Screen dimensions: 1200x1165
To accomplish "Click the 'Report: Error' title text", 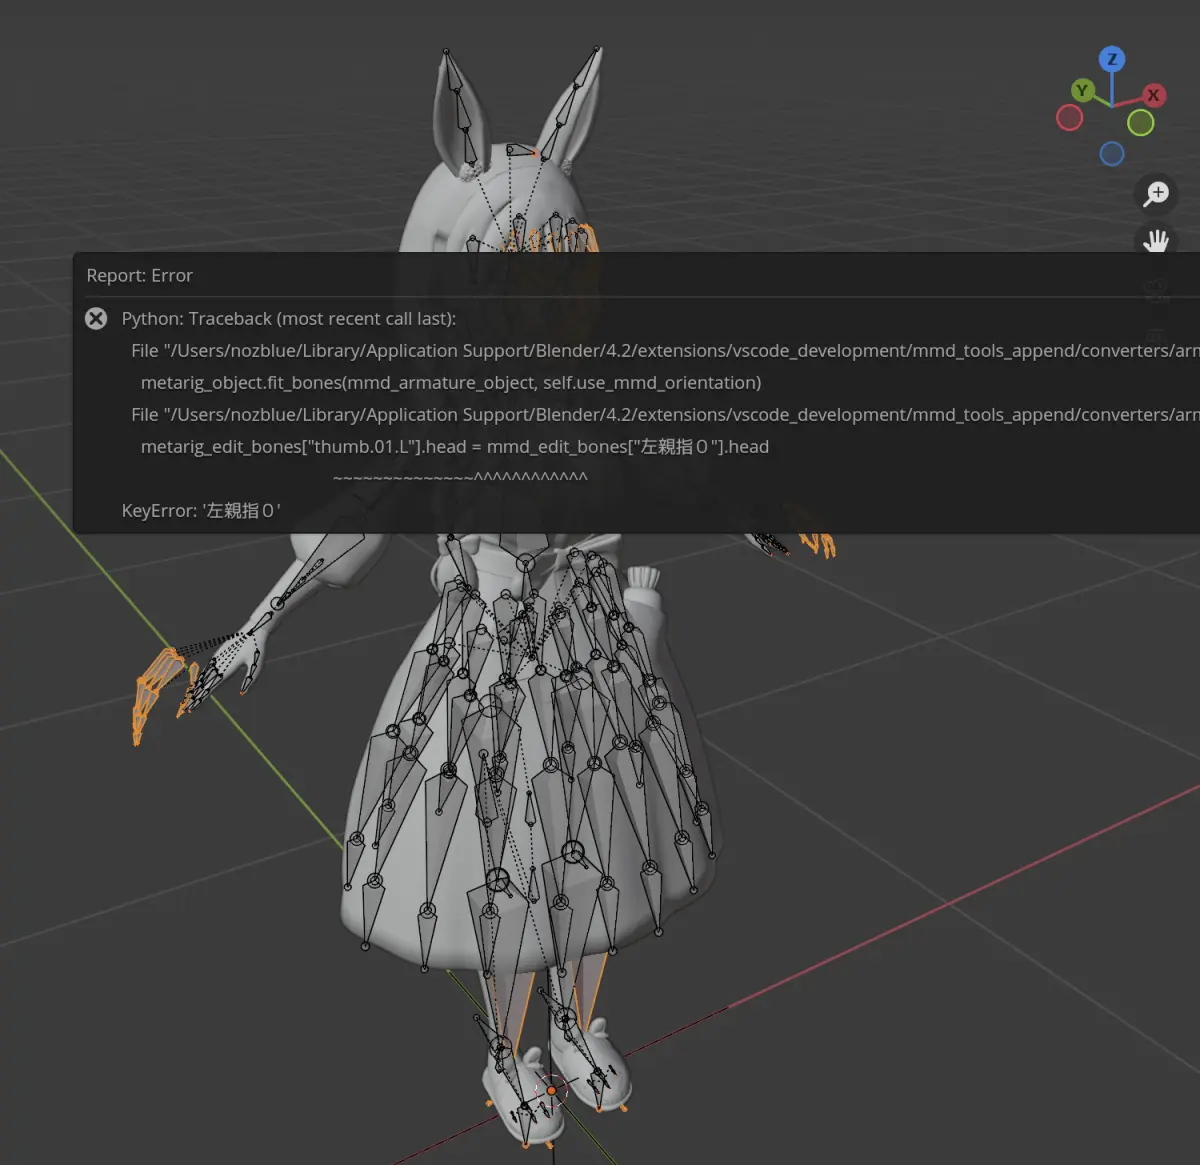I will pyautogui.click(x=139, y=275).
